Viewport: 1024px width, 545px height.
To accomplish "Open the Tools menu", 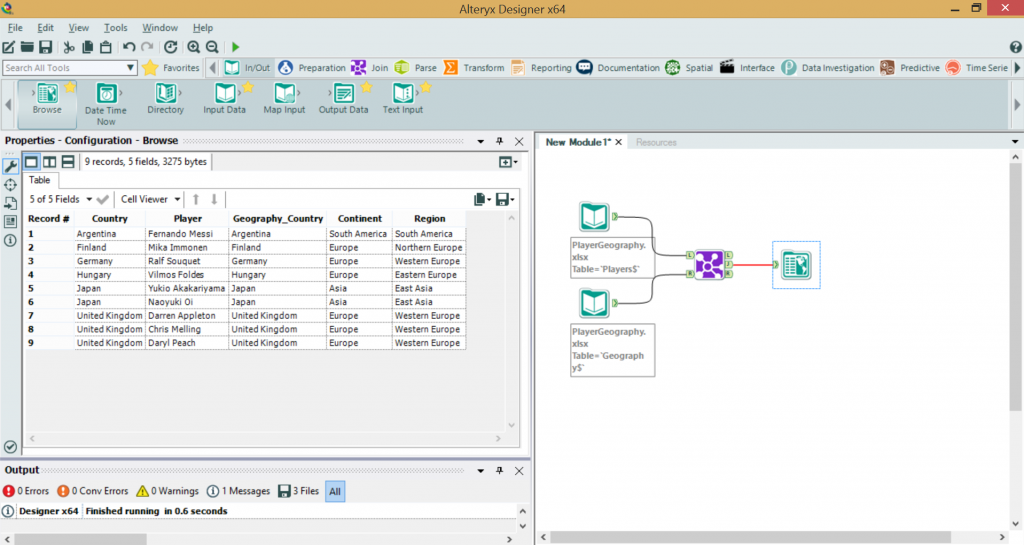I will tap(115, 28).
